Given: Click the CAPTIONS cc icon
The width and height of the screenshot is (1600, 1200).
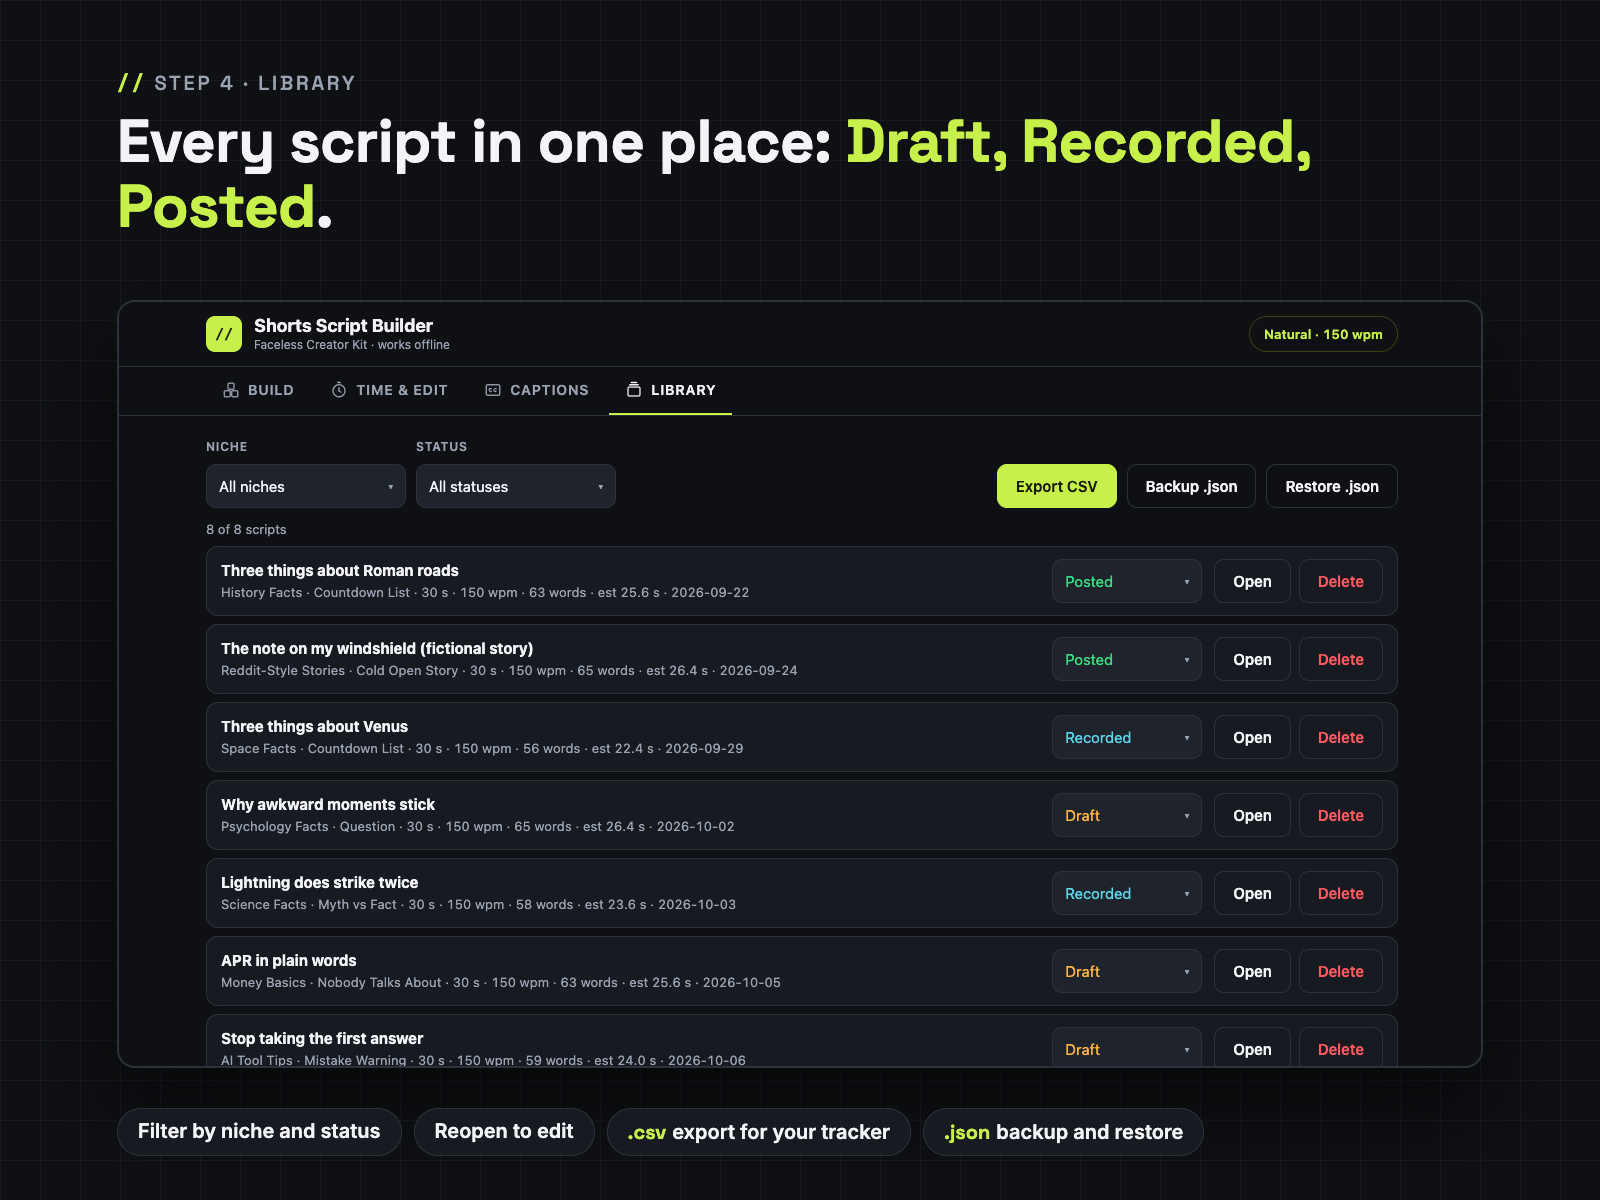Looking at the screenshot, I should pos(493,390).
